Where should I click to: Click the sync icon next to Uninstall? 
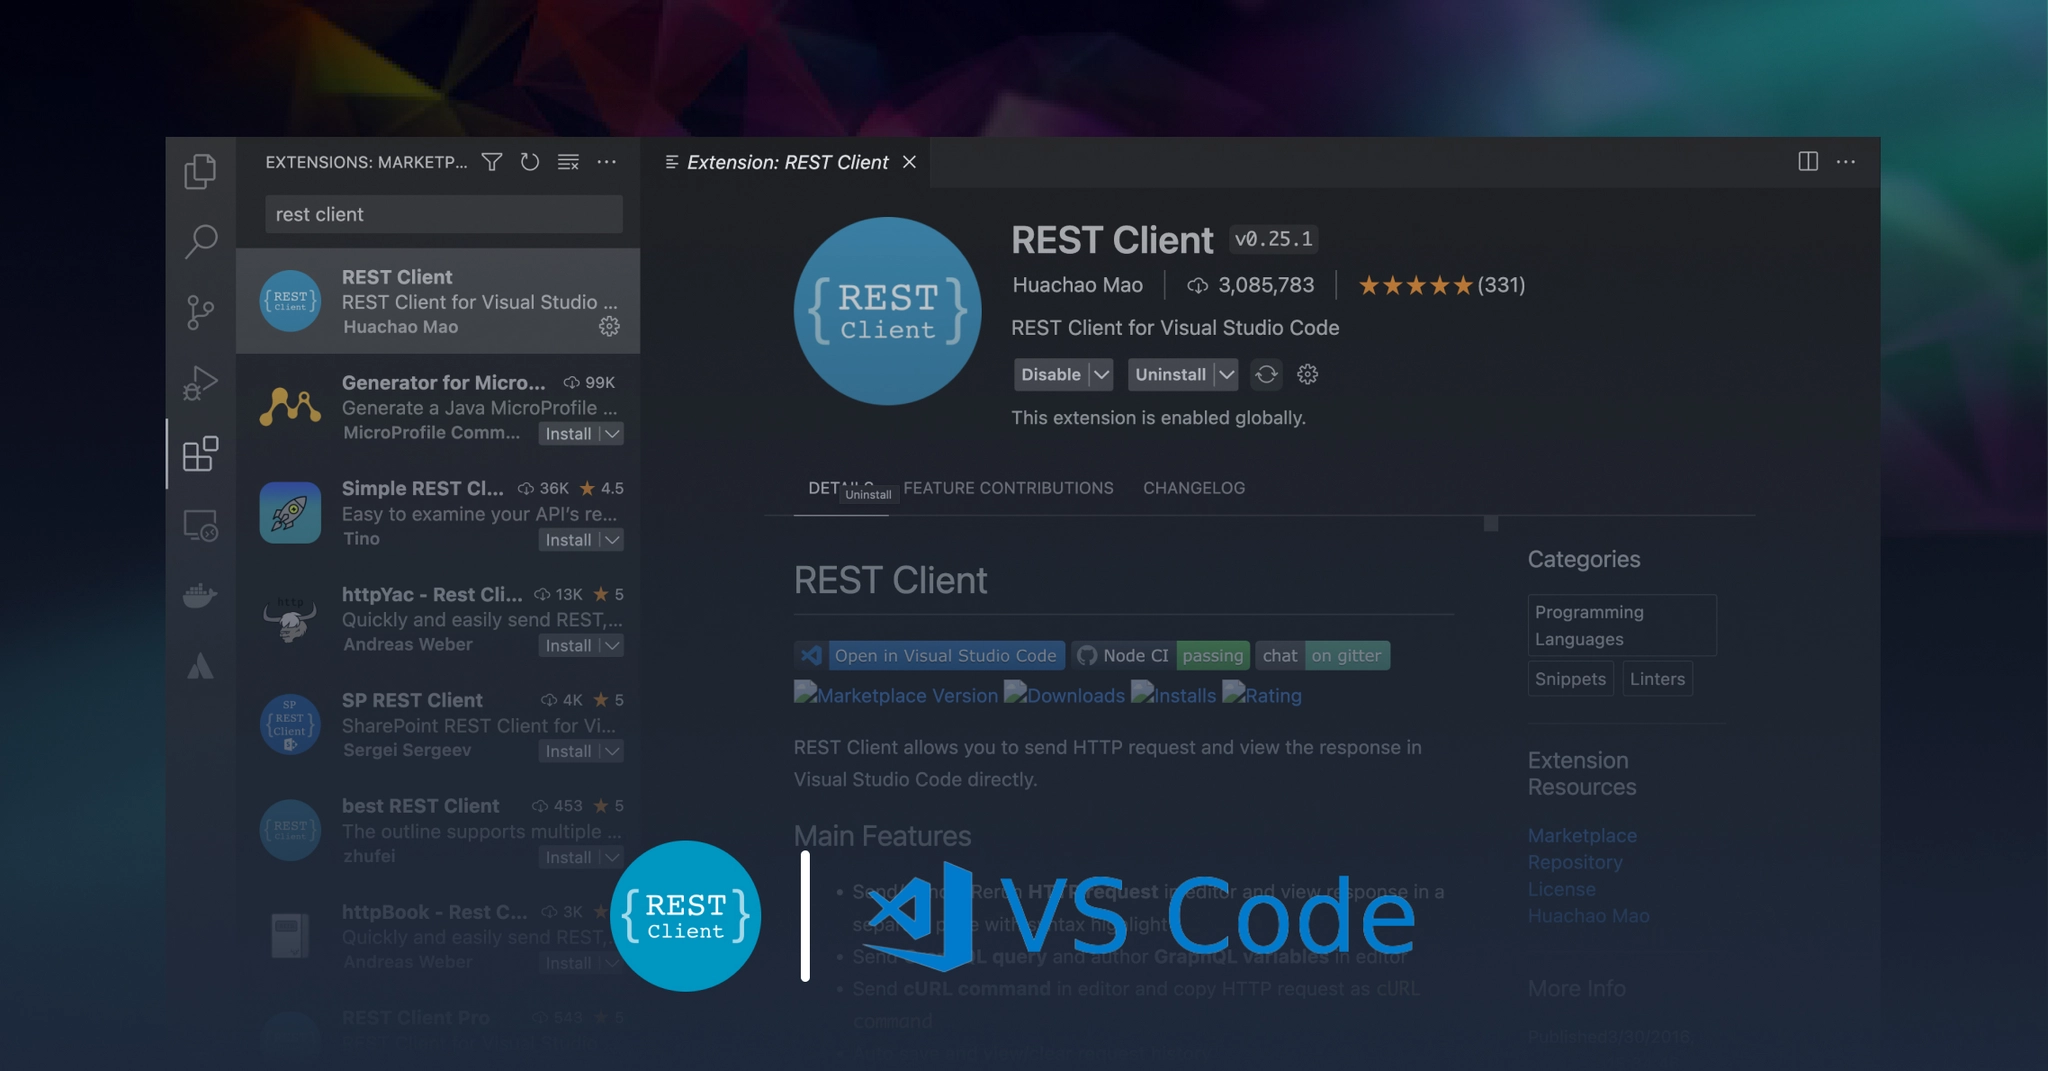1266,374
